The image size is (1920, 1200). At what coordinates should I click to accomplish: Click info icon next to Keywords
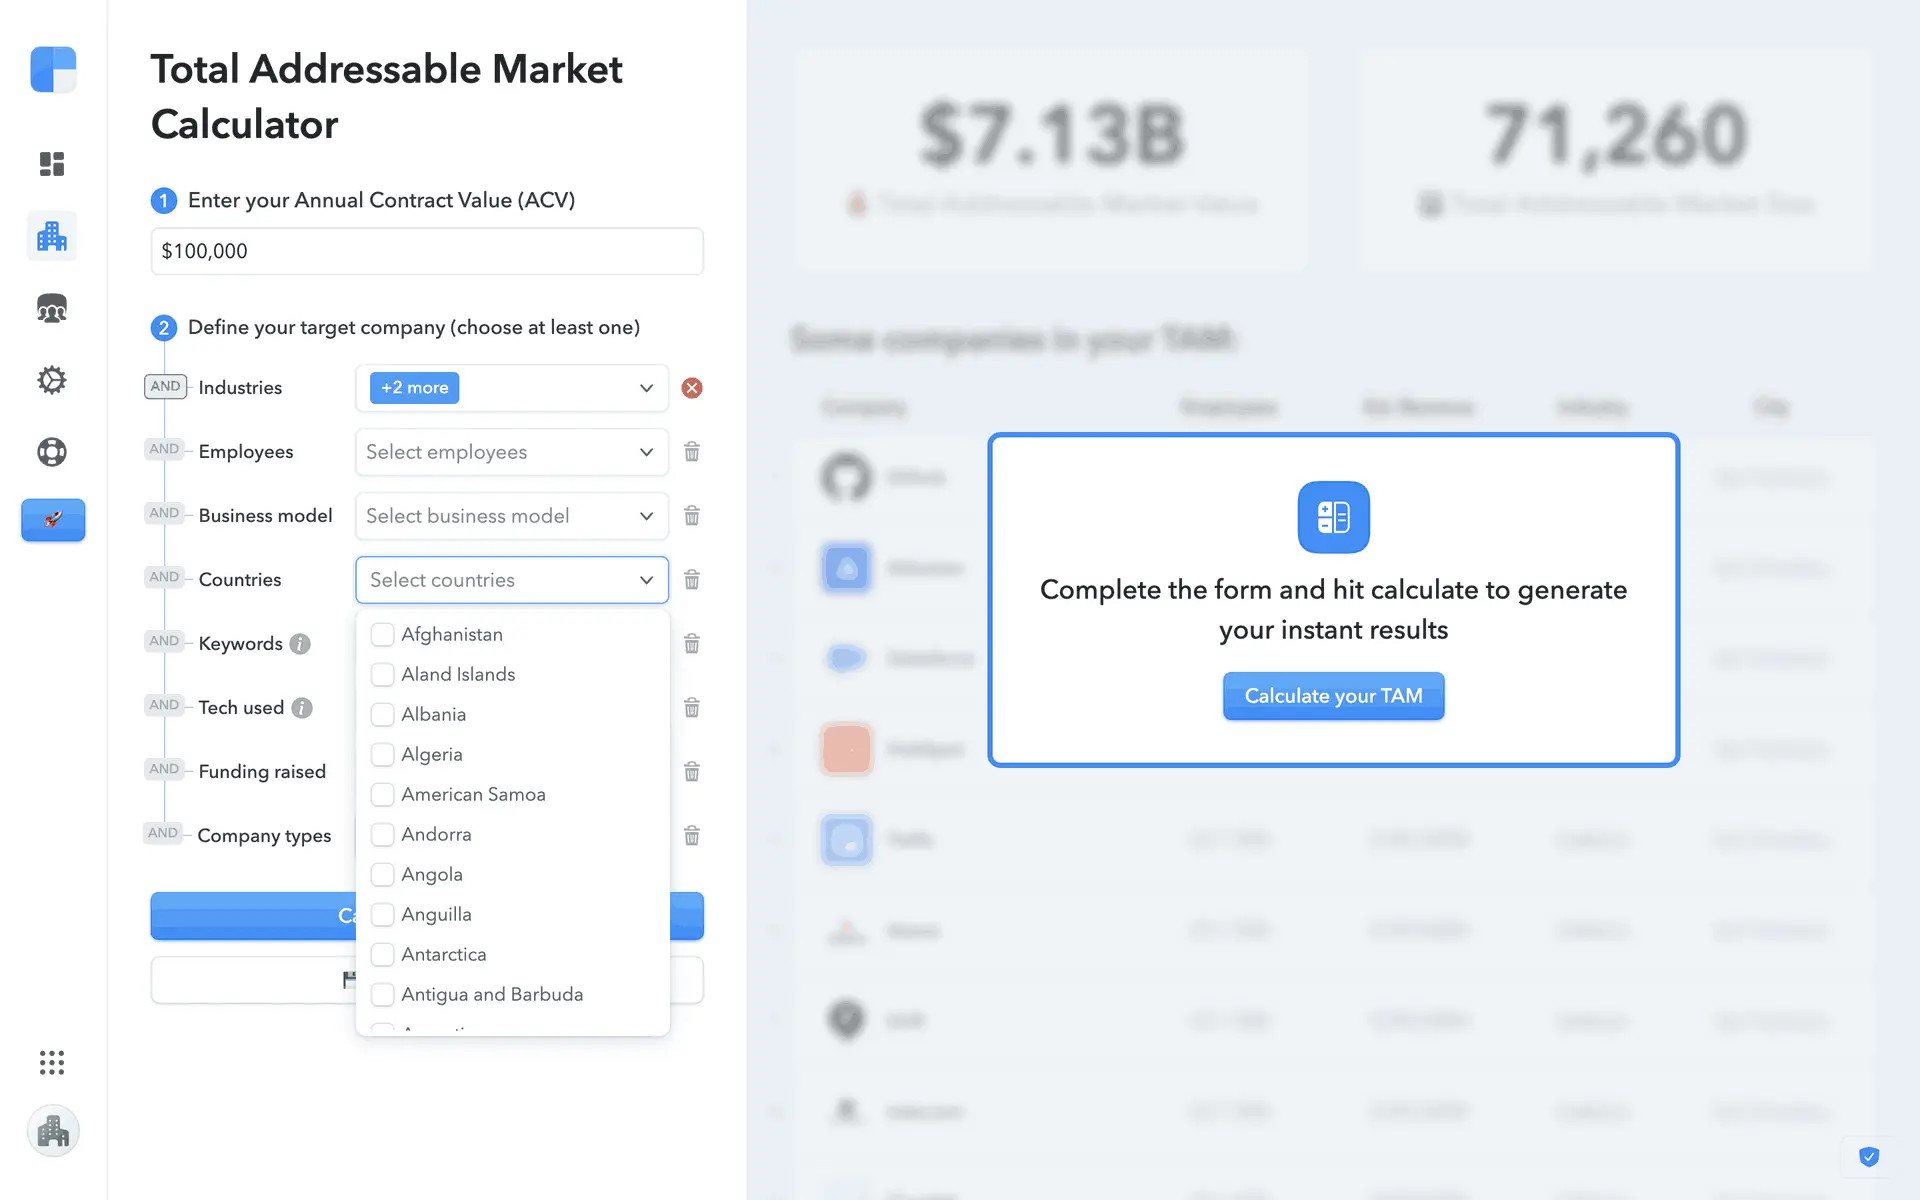(x=300, y=644)
